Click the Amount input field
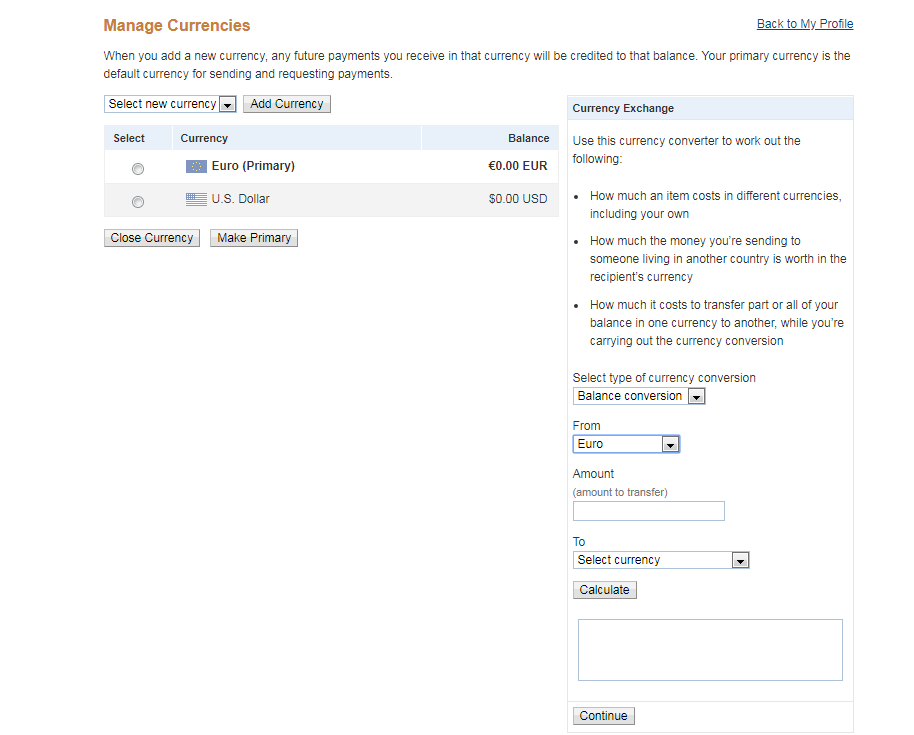The image size is (914, 735). tap(648, 511)
